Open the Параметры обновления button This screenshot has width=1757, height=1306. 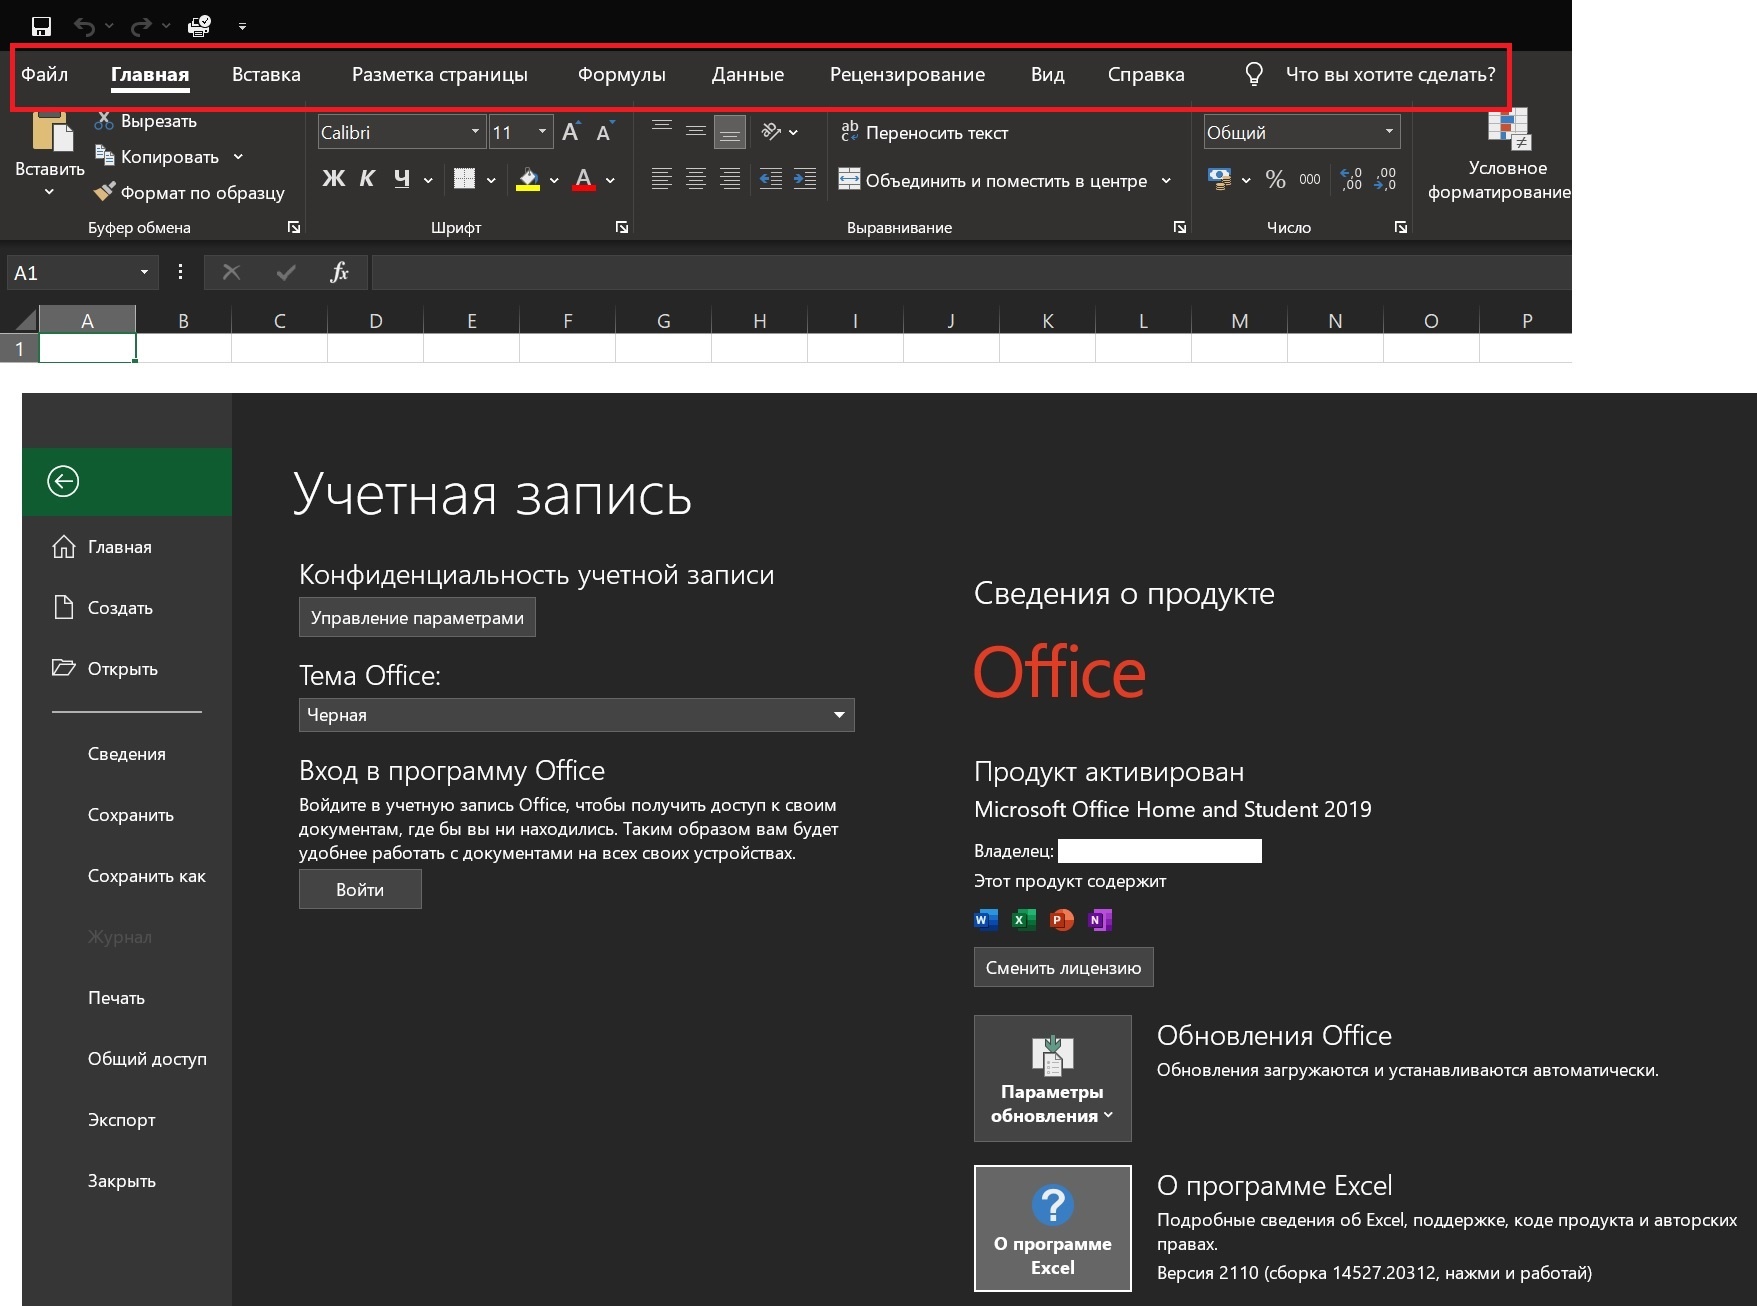click(x=1052, y=1078)
